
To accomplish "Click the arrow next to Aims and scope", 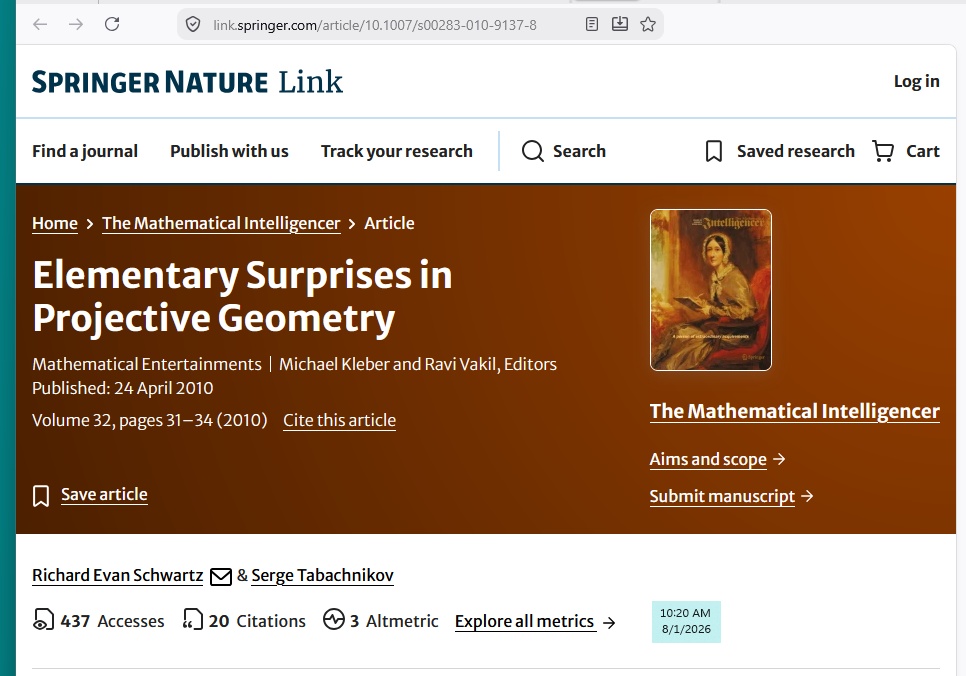I will tap(779, 459).
